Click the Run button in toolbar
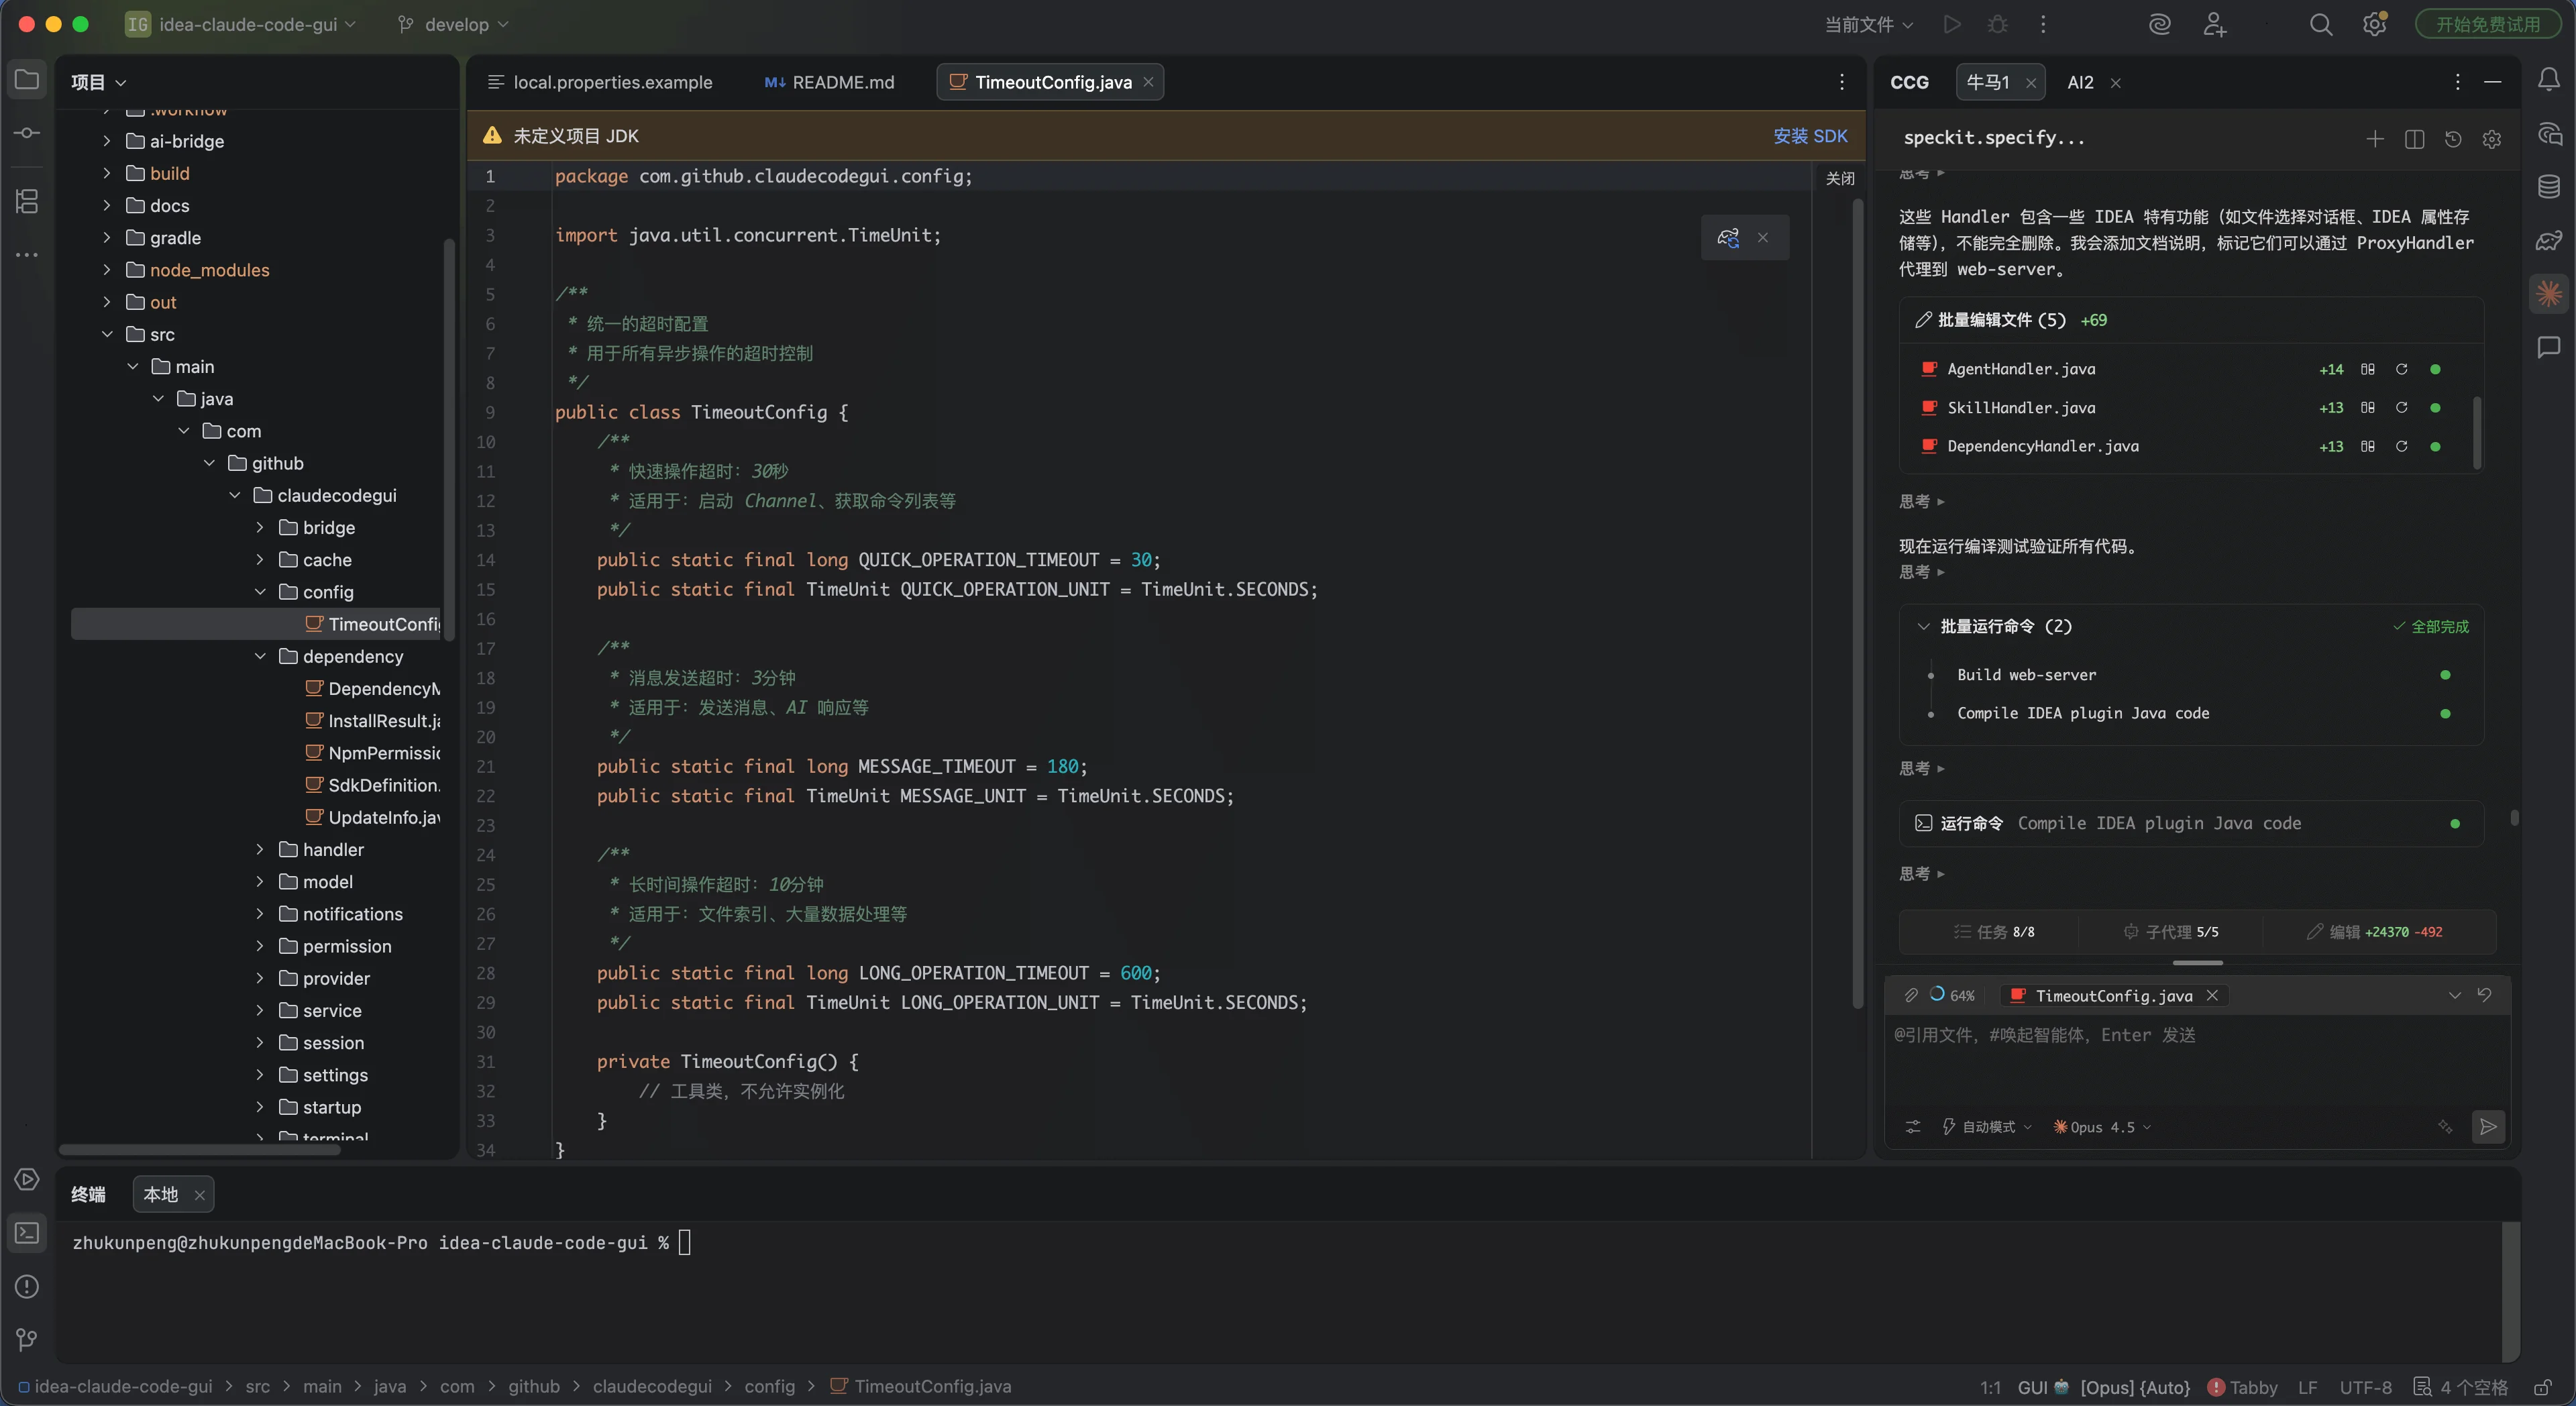 coord(1951,24)
